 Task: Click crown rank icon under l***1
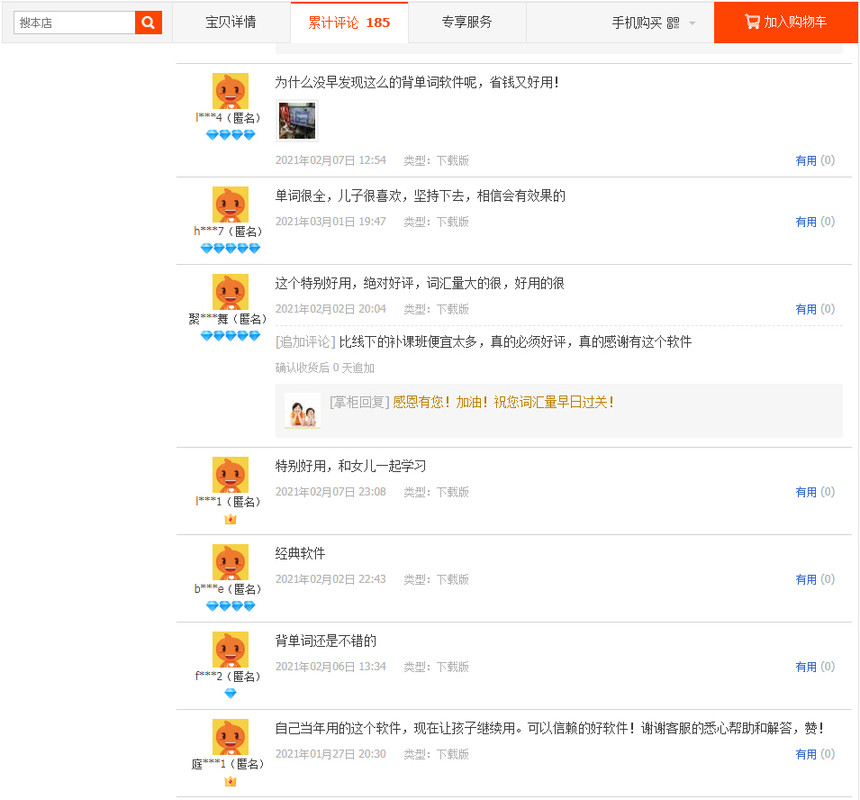point(230,519)
